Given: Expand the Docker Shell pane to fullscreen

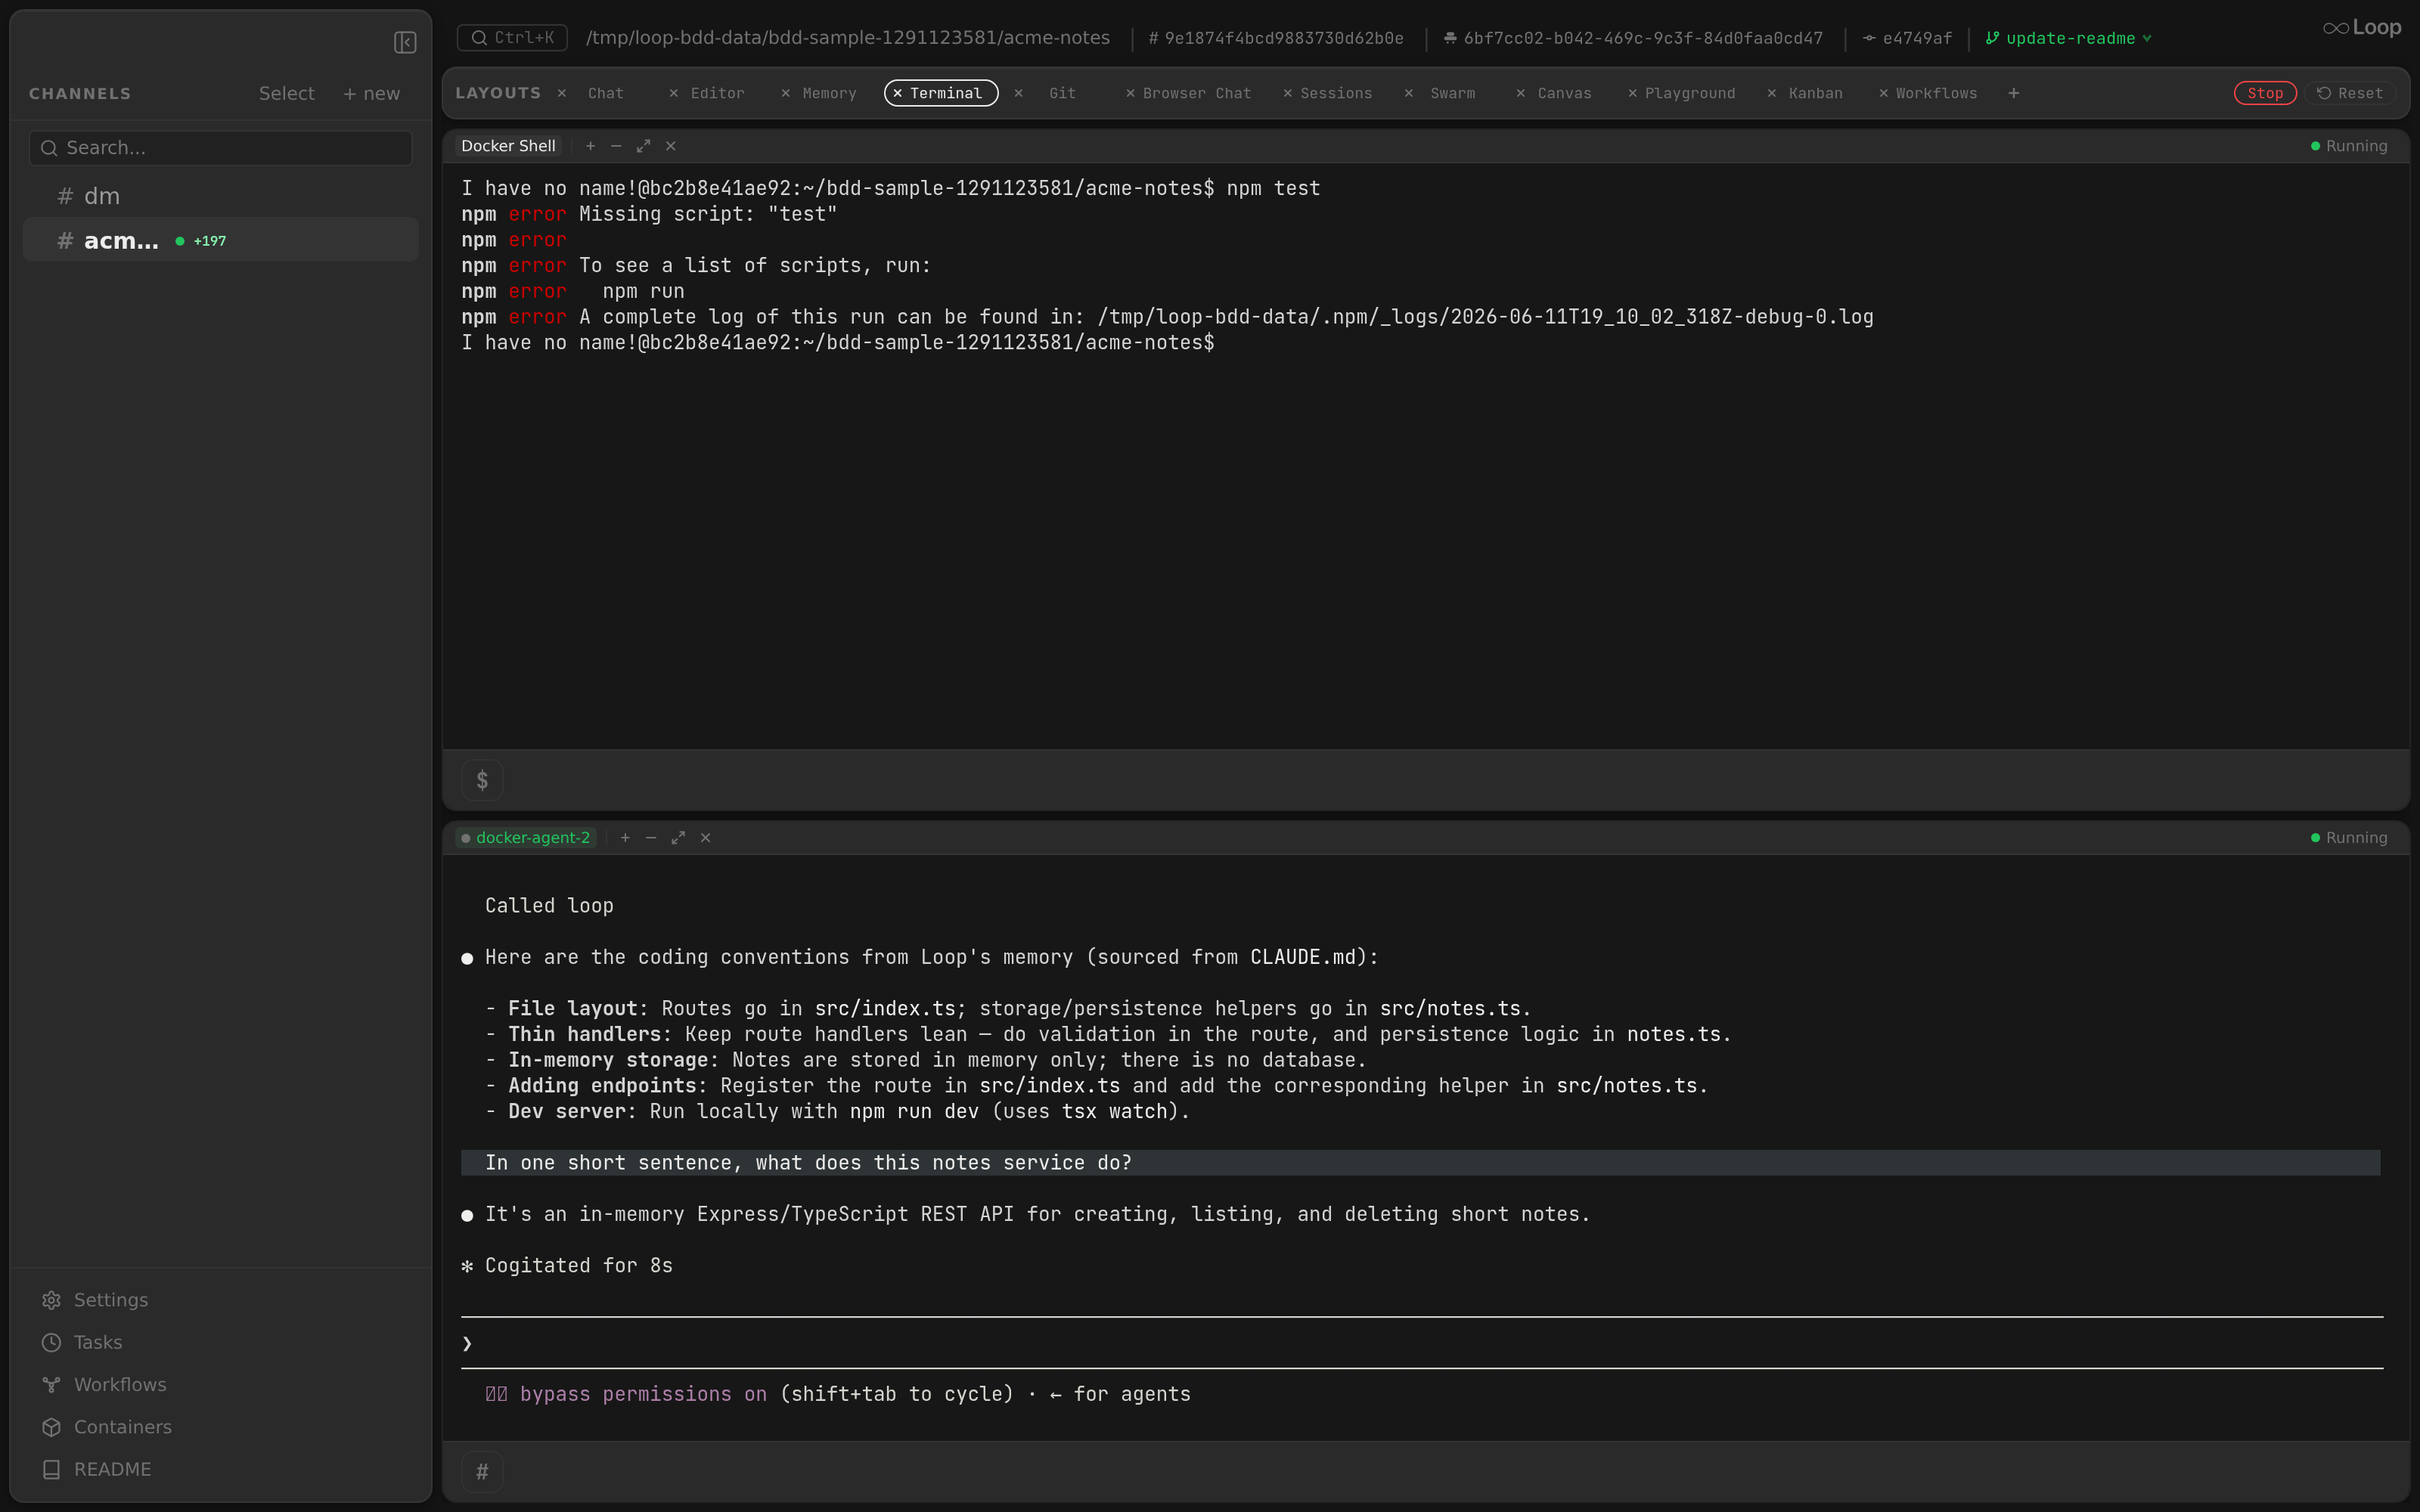Looking at the screenshot, I should [643, 146].
